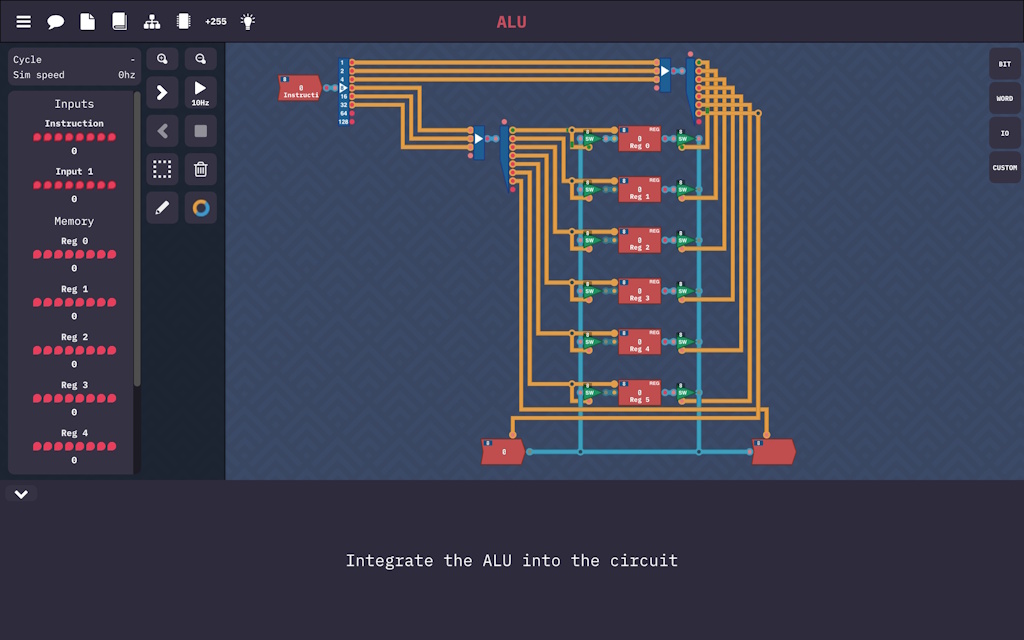This screenshot has width=1024, height=640.
Task: Open the wire color ring picker
Action: click(x=200, y=208)
